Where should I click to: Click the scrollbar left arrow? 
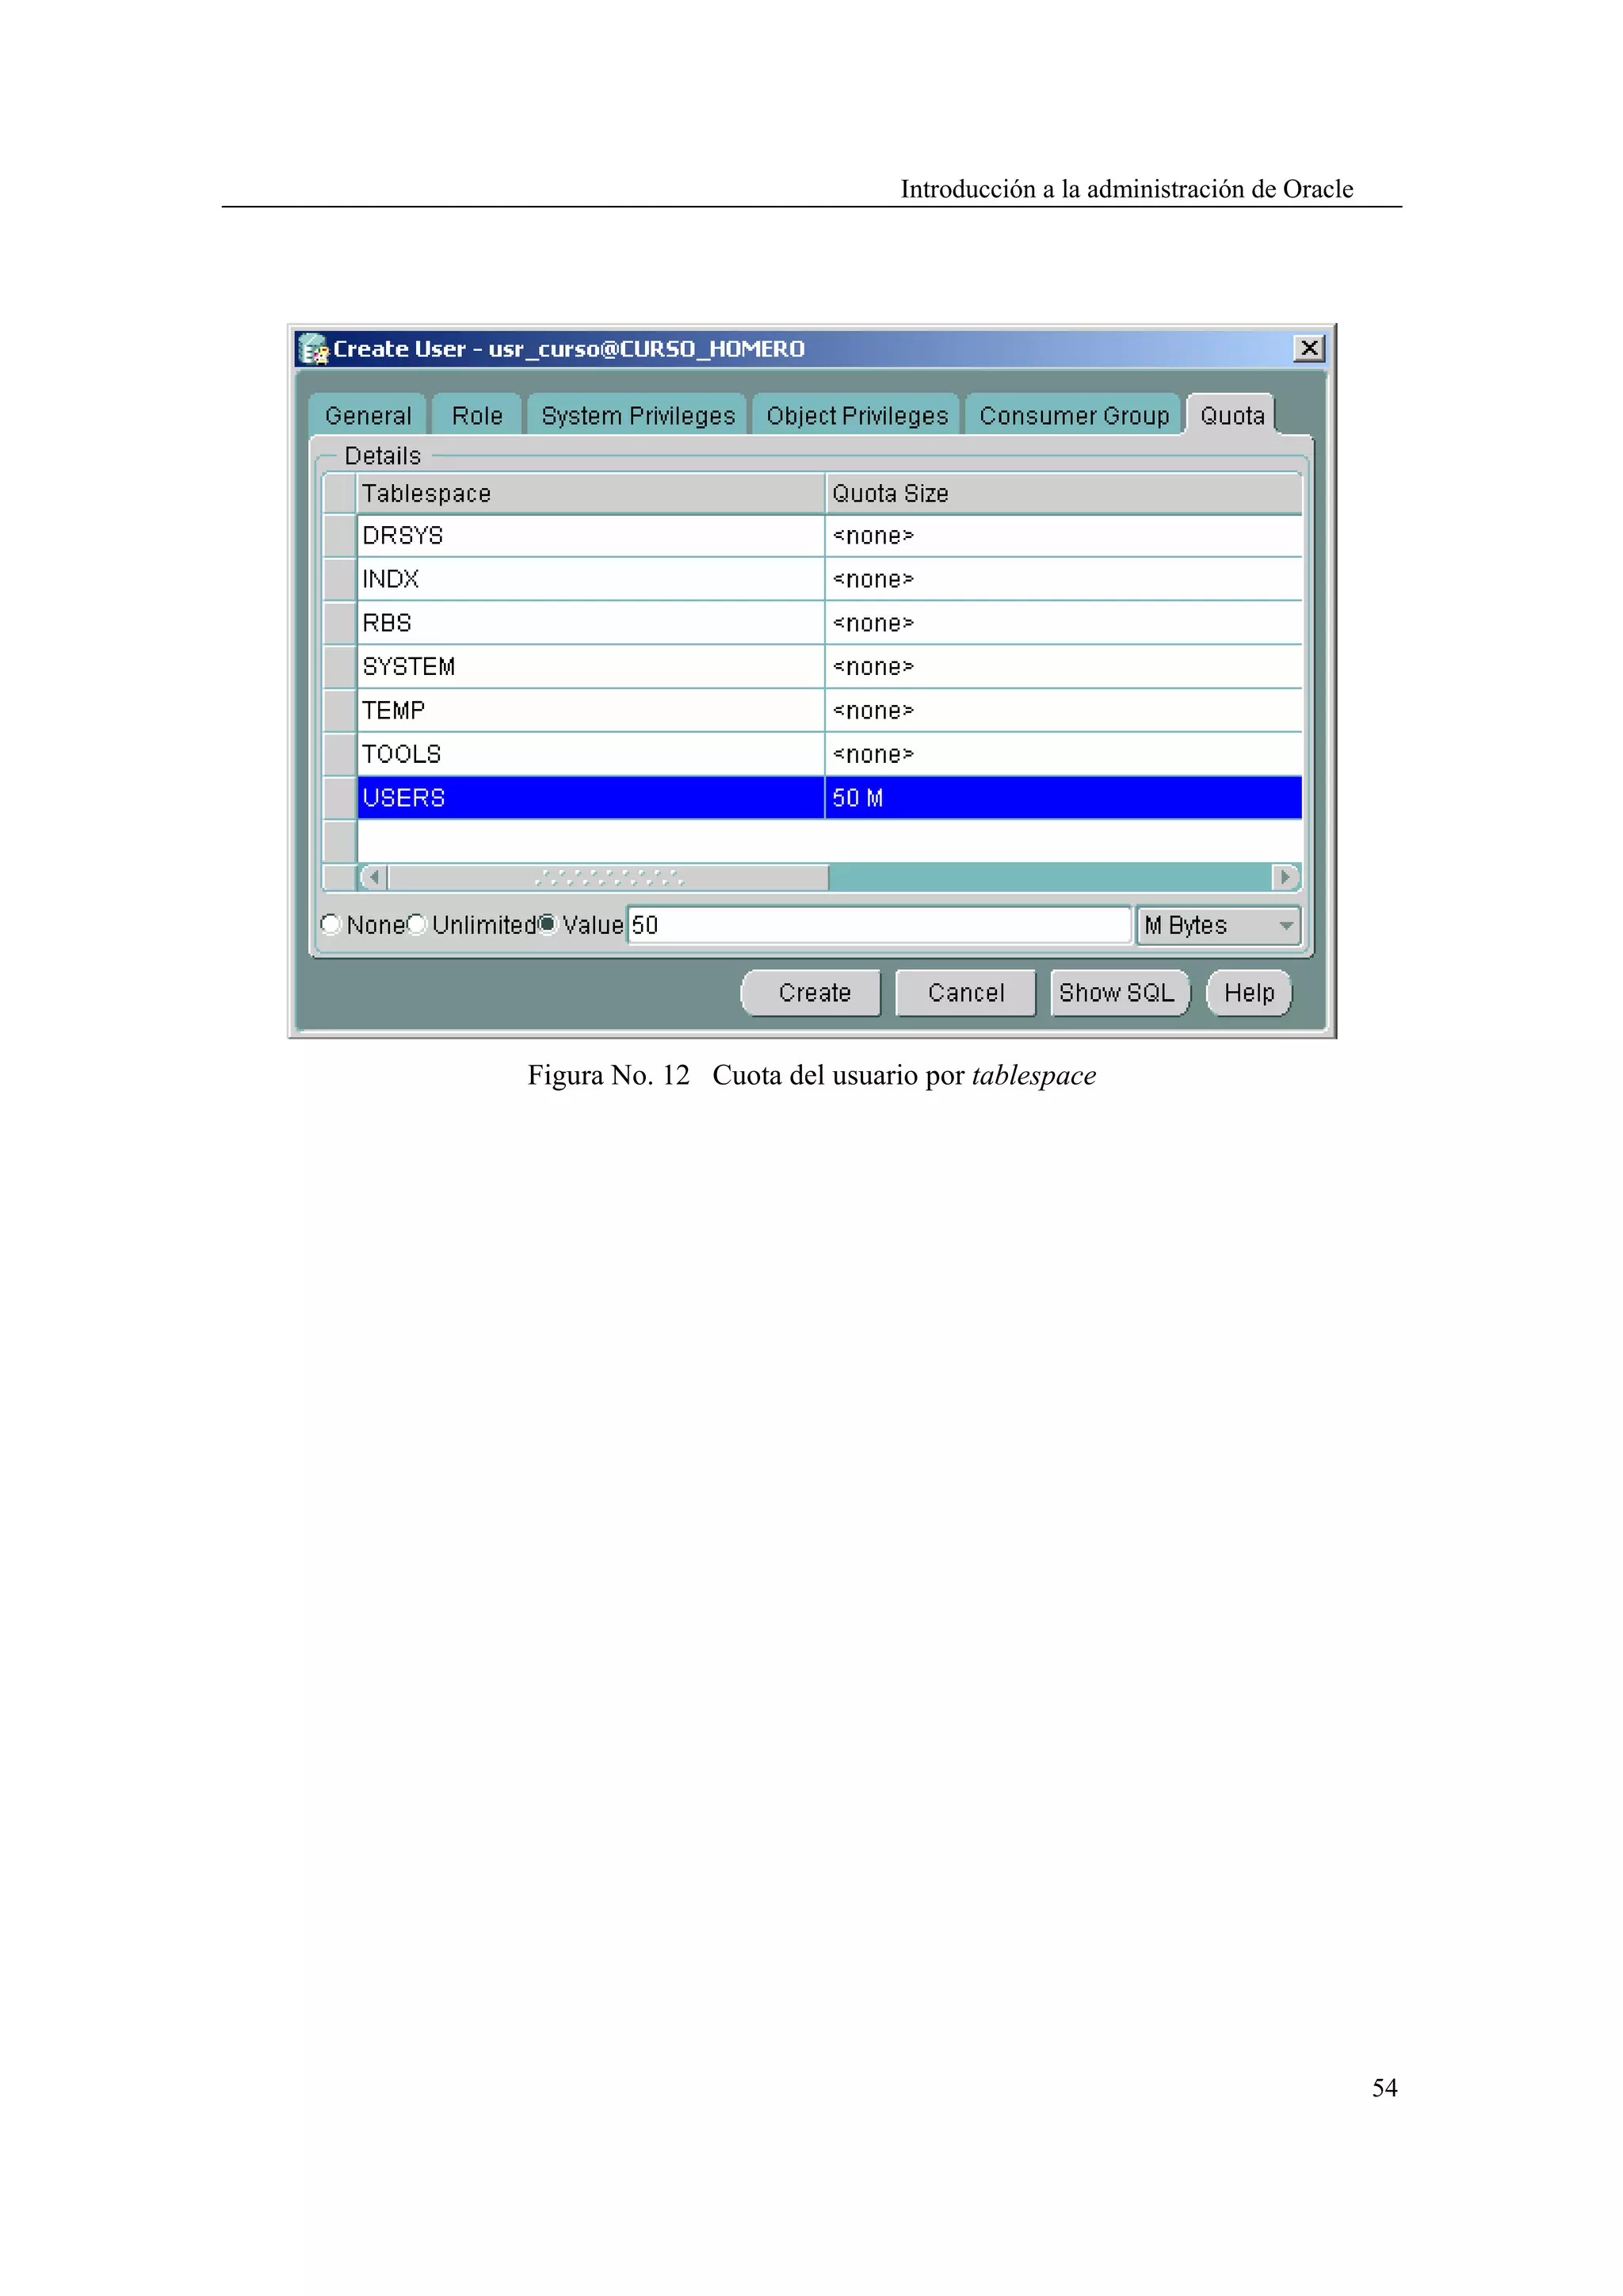pos(374,877)
